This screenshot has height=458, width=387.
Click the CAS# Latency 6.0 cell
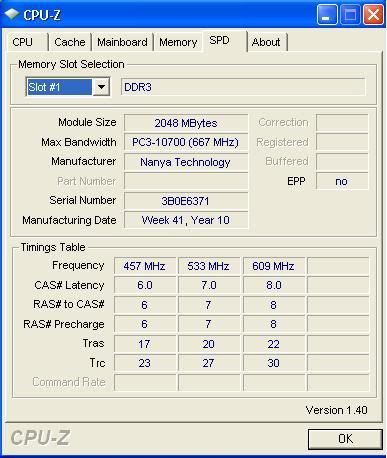(145, 285)
